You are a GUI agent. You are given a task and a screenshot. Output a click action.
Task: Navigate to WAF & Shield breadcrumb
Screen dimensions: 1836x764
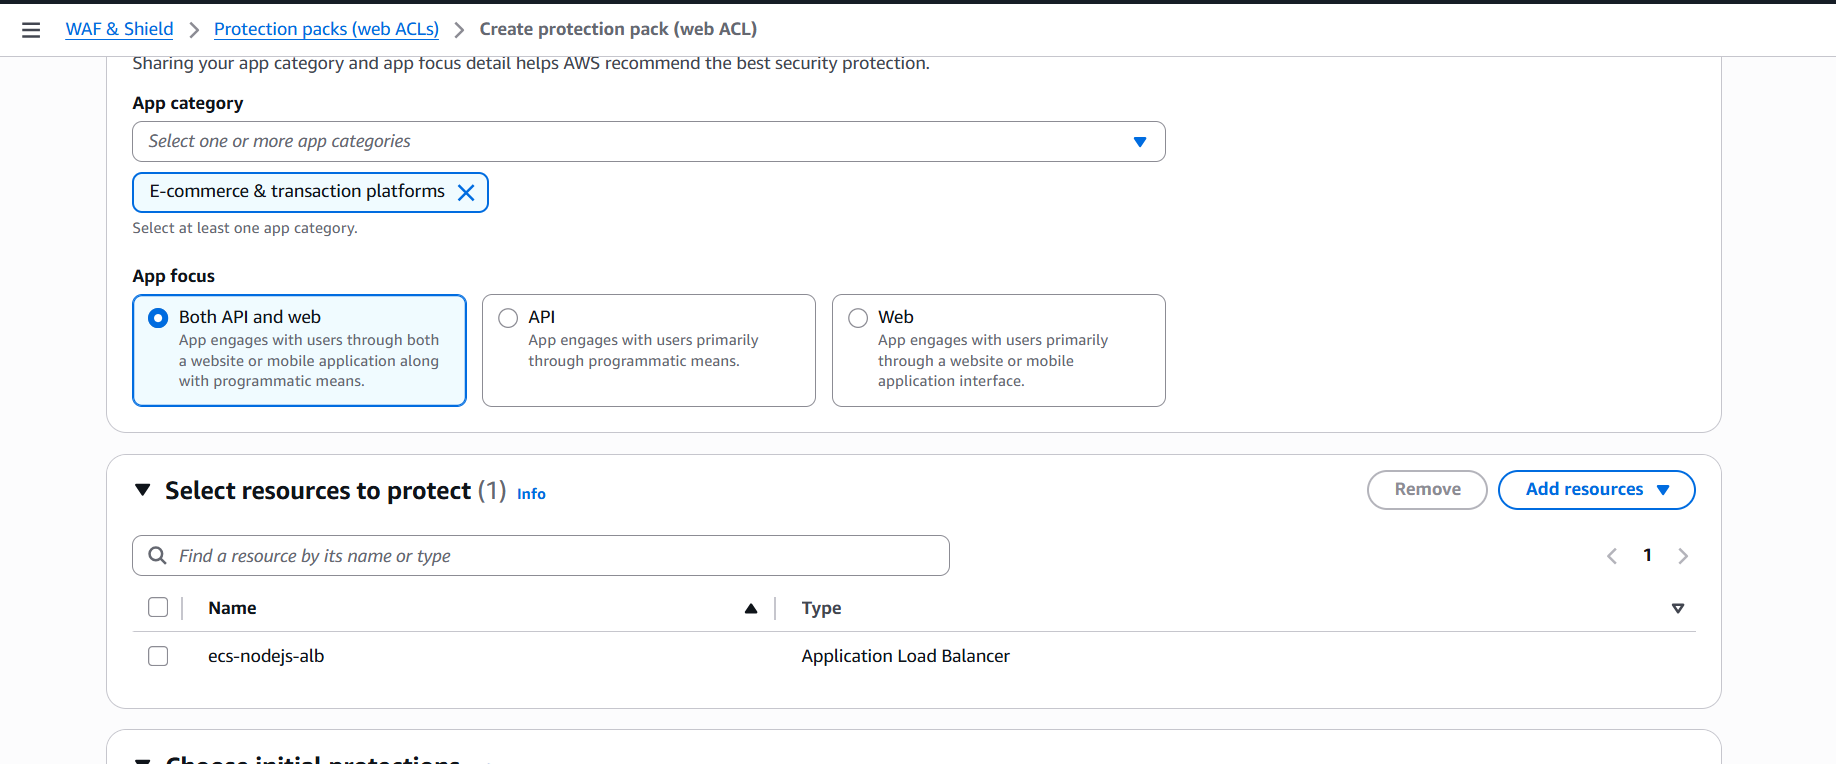click(119, 28)
